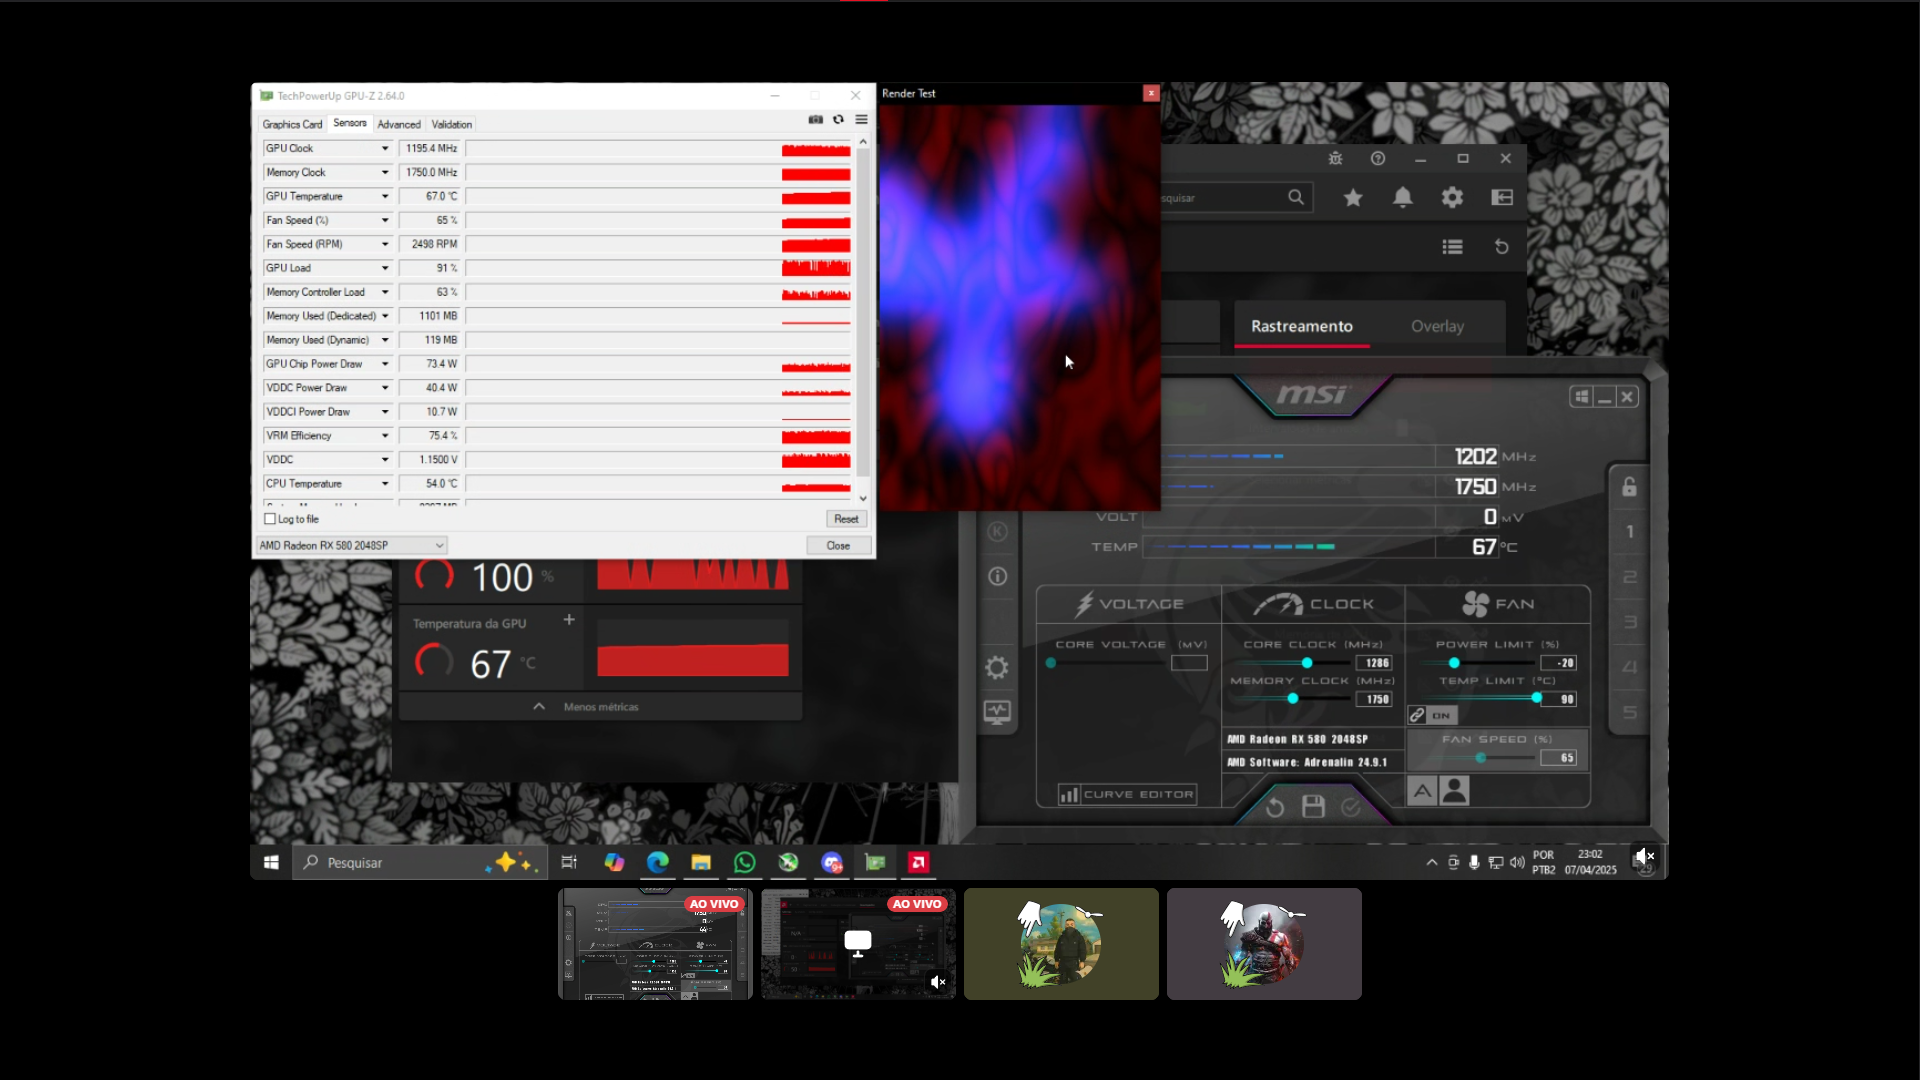1920x1080 pixels.
Task: Select Afterburner profile slot 3
Action: tap(1630, 622)
